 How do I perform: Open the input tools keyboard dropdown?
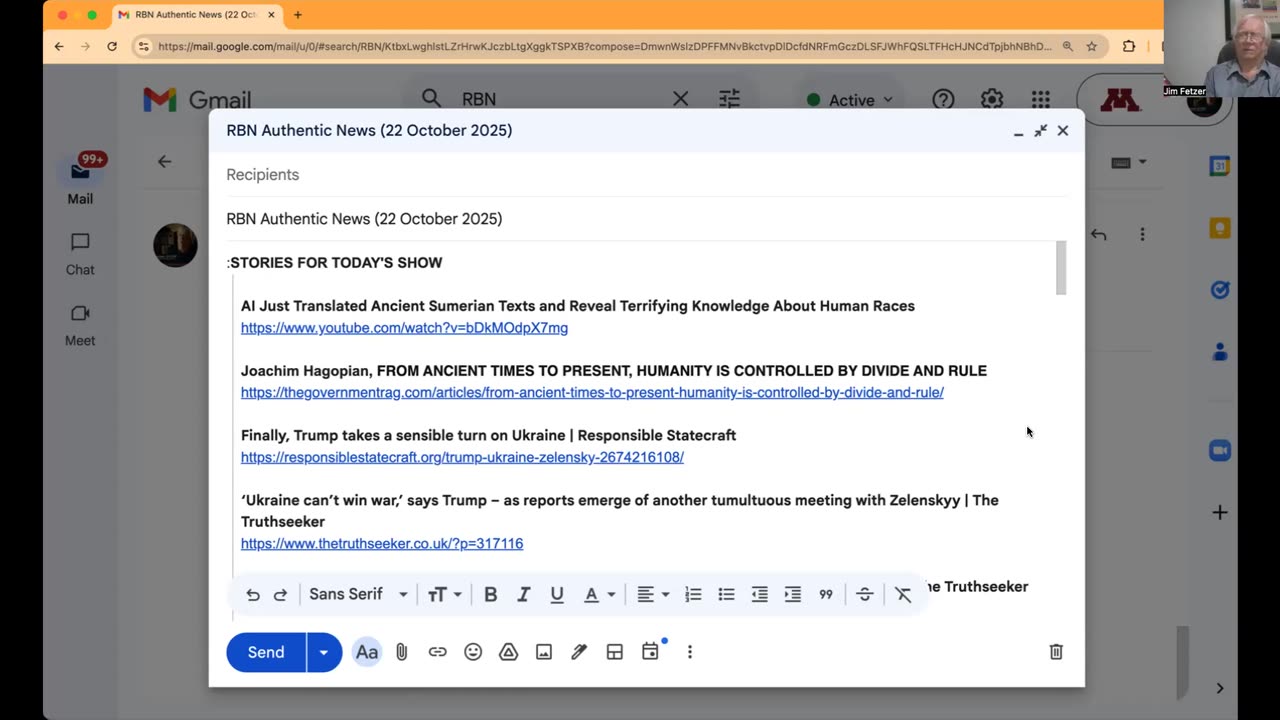coord(1130,162)
